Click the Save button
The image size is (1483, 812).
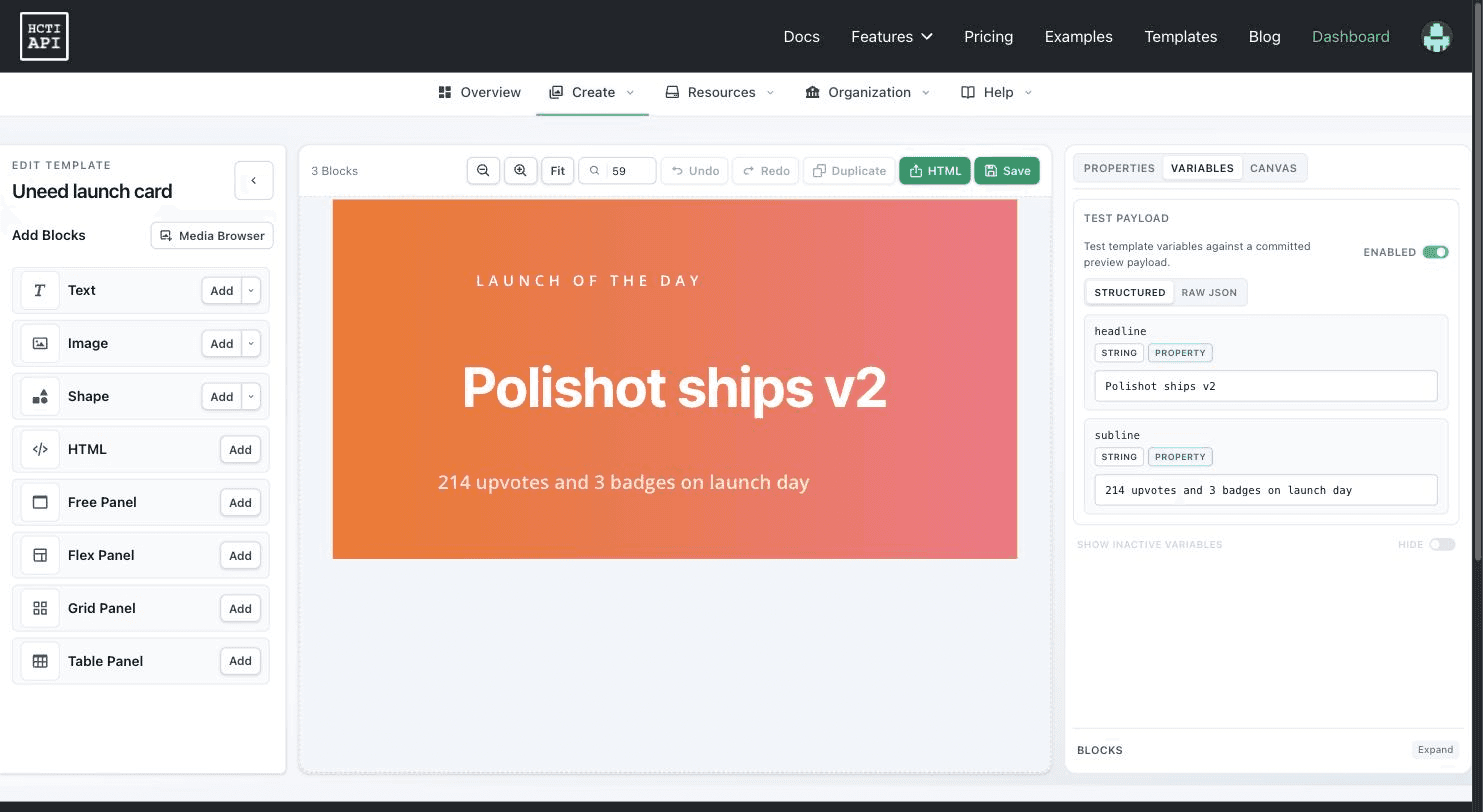pyautogui.click(x=1007, y=171)
